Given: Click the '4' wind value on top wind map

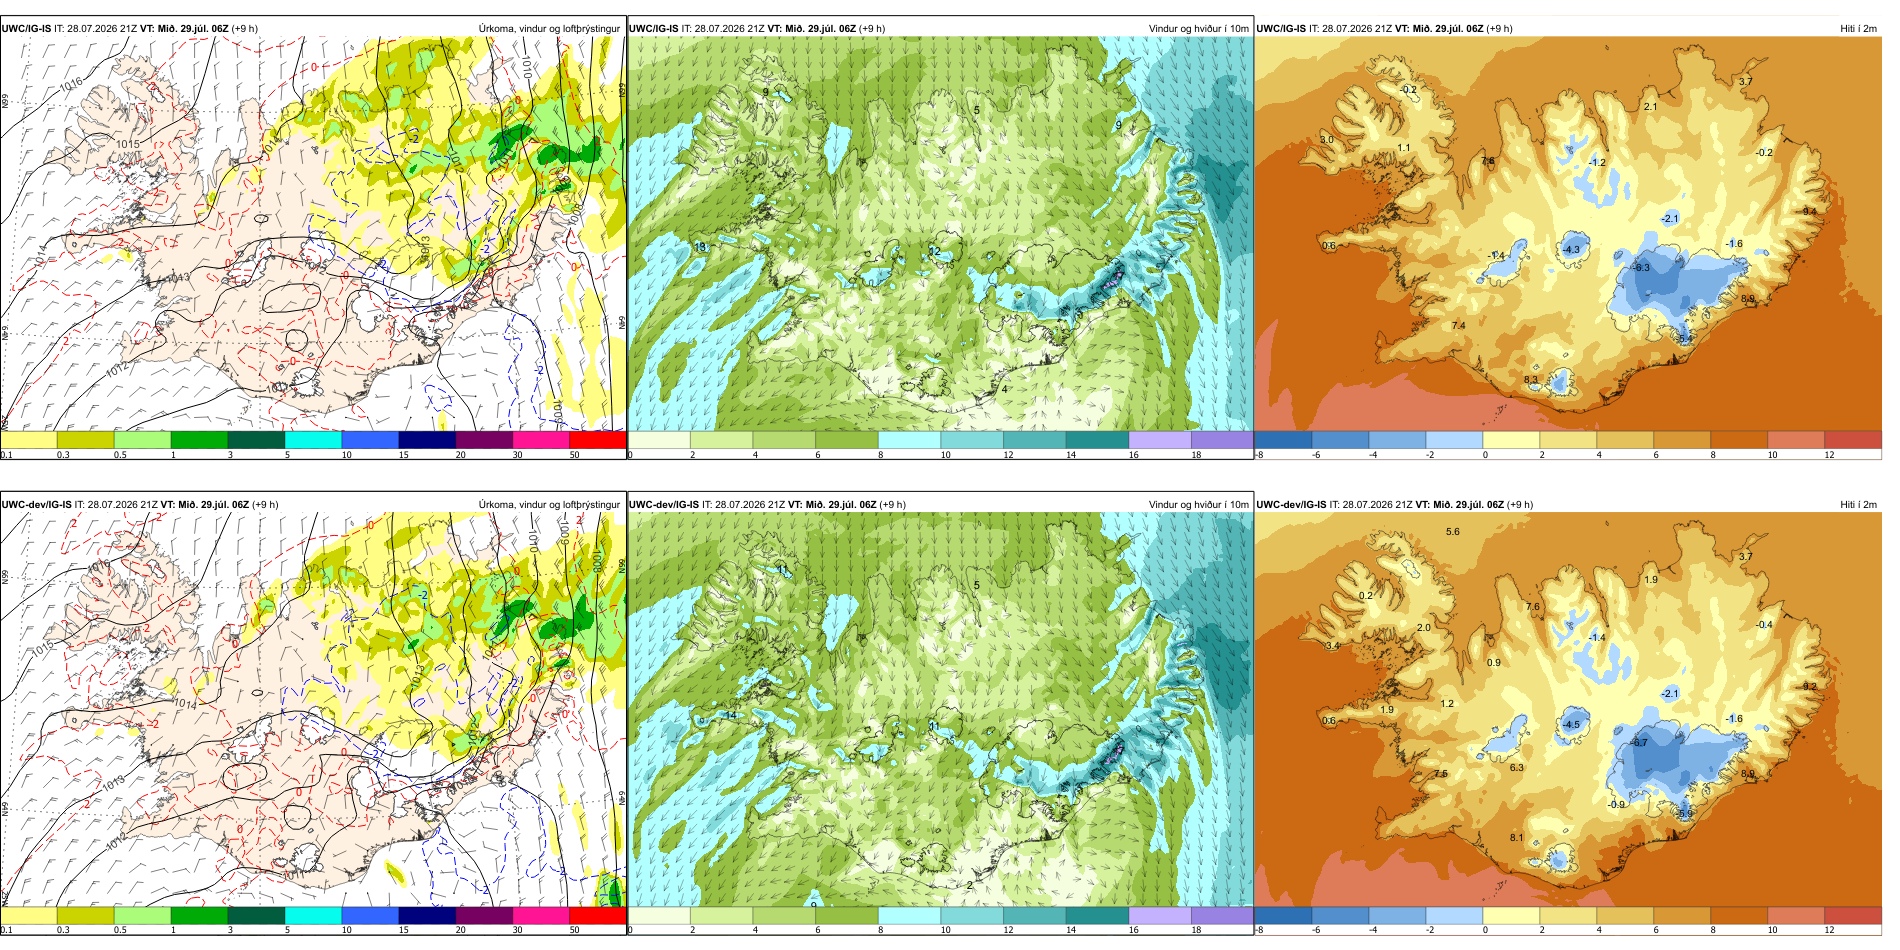Looking at the screenshot, I should coord(1004,389).
